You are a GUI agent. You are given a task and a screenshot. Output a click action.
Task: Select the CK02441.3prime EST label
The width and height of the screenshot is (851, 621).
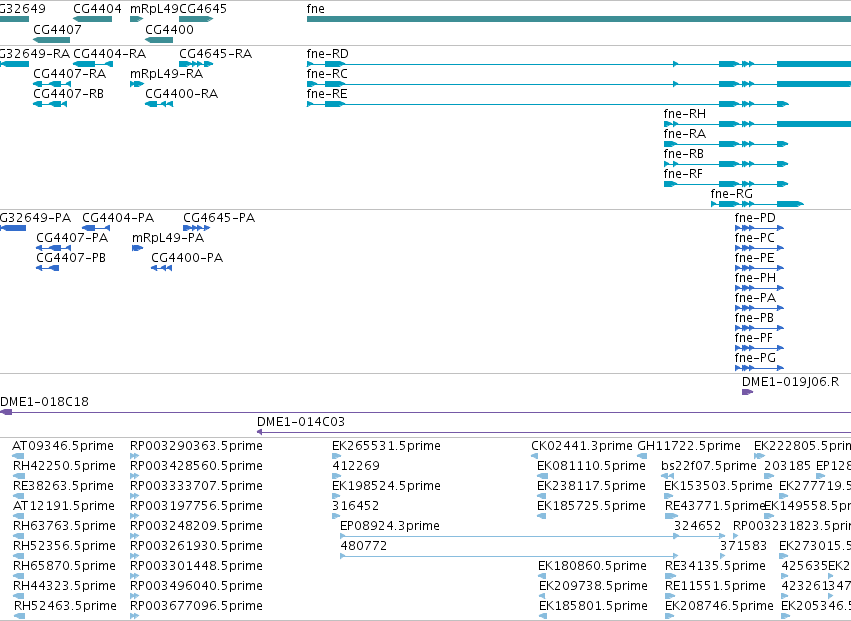[582, 446]
